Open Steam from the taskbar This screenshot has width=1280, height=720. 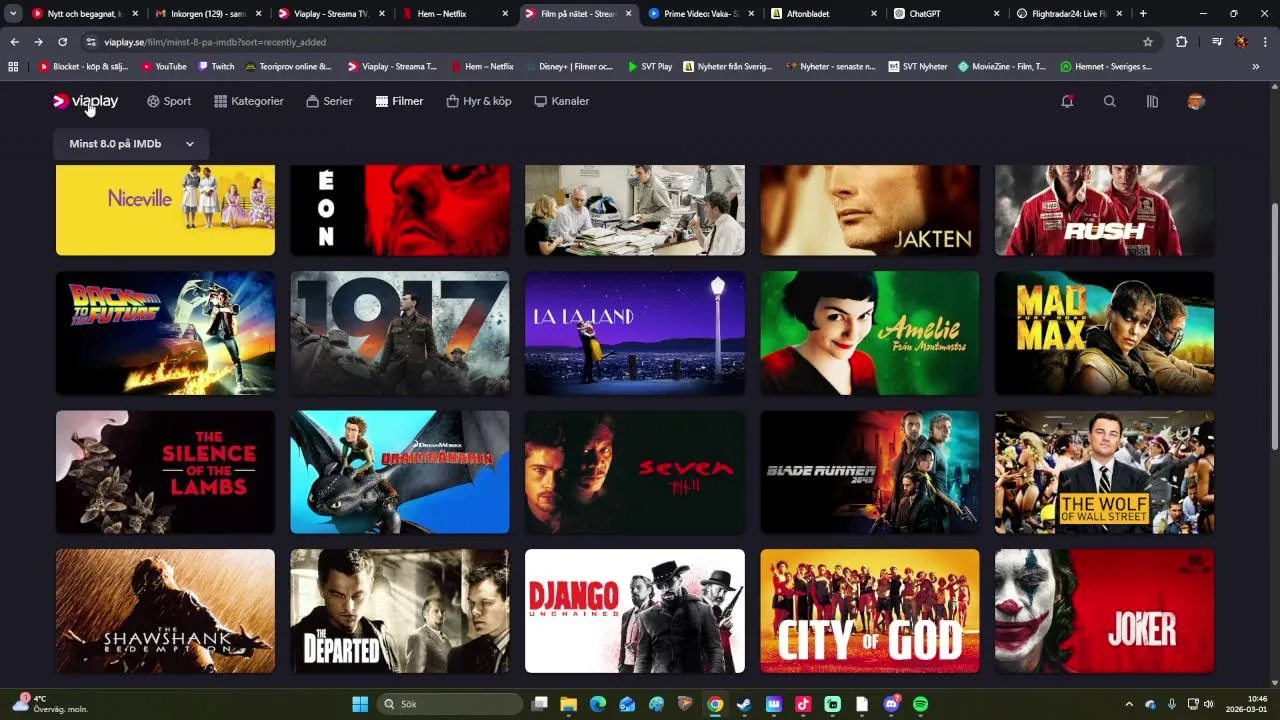(x=744, y=704)
